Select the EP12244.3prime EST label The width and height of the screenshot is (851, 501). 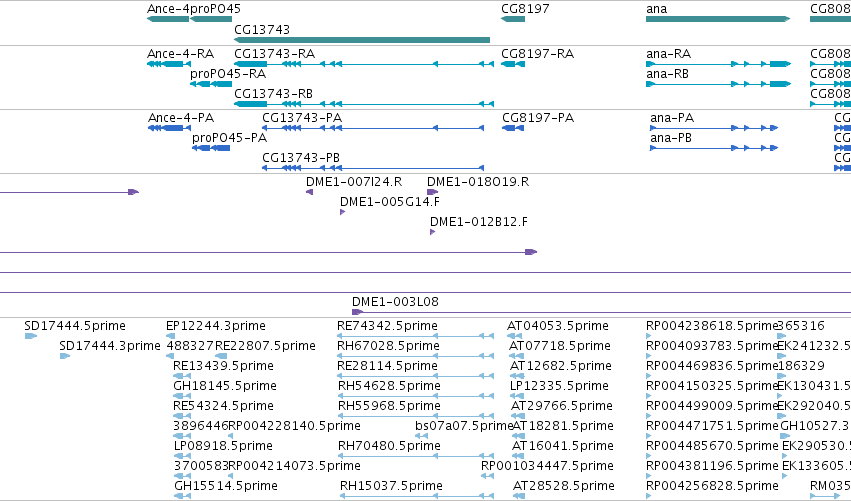(x=215, y=326)
